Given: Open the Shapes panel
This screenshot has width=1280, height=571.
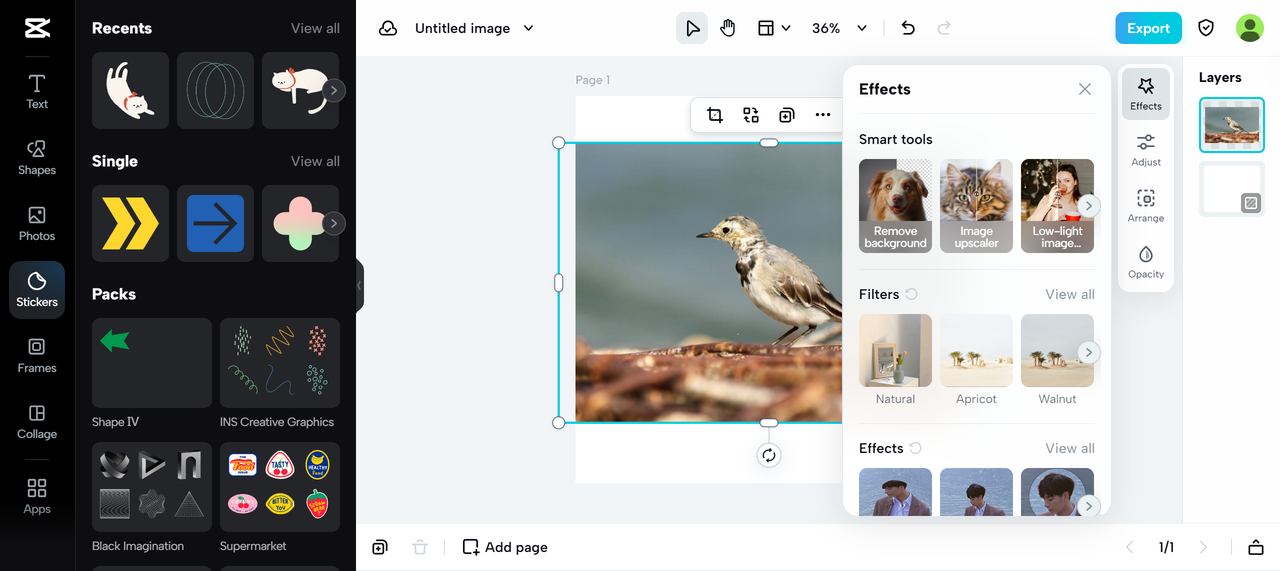Looking at the screenshot, I should (37, 157).
